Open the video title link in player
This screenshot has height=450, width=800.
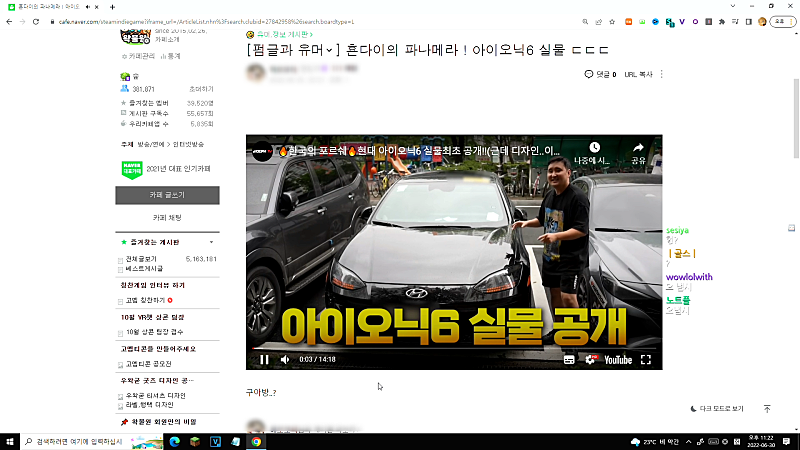pyautogui.click(x=418, y=151)
